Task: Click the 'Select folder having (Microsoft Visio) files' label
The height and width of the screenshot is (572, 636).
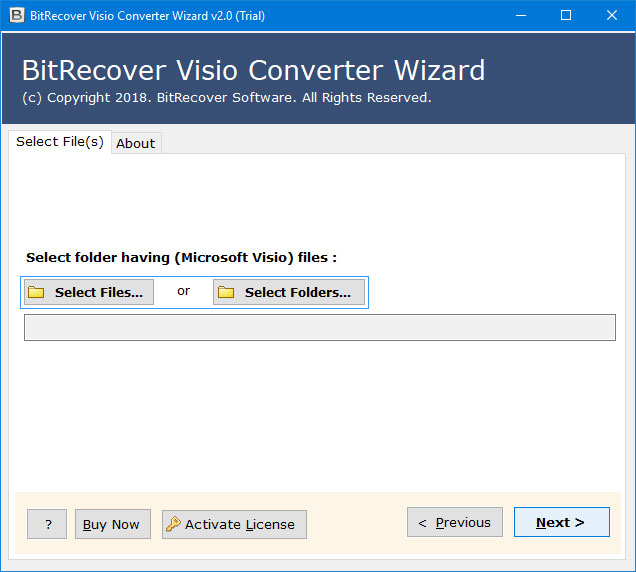Action: pyautogui.click(x=181, y=258)
